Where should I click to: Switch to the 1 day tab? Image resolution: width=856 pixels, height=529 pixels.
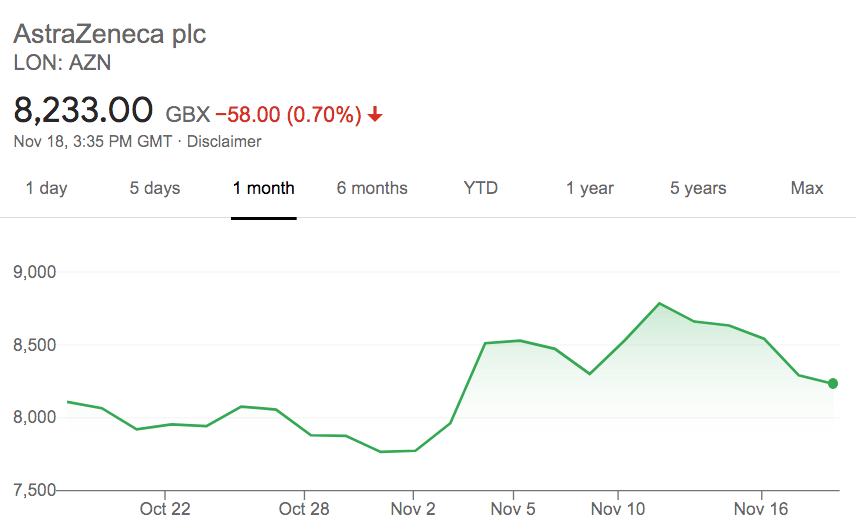(46, 188)
